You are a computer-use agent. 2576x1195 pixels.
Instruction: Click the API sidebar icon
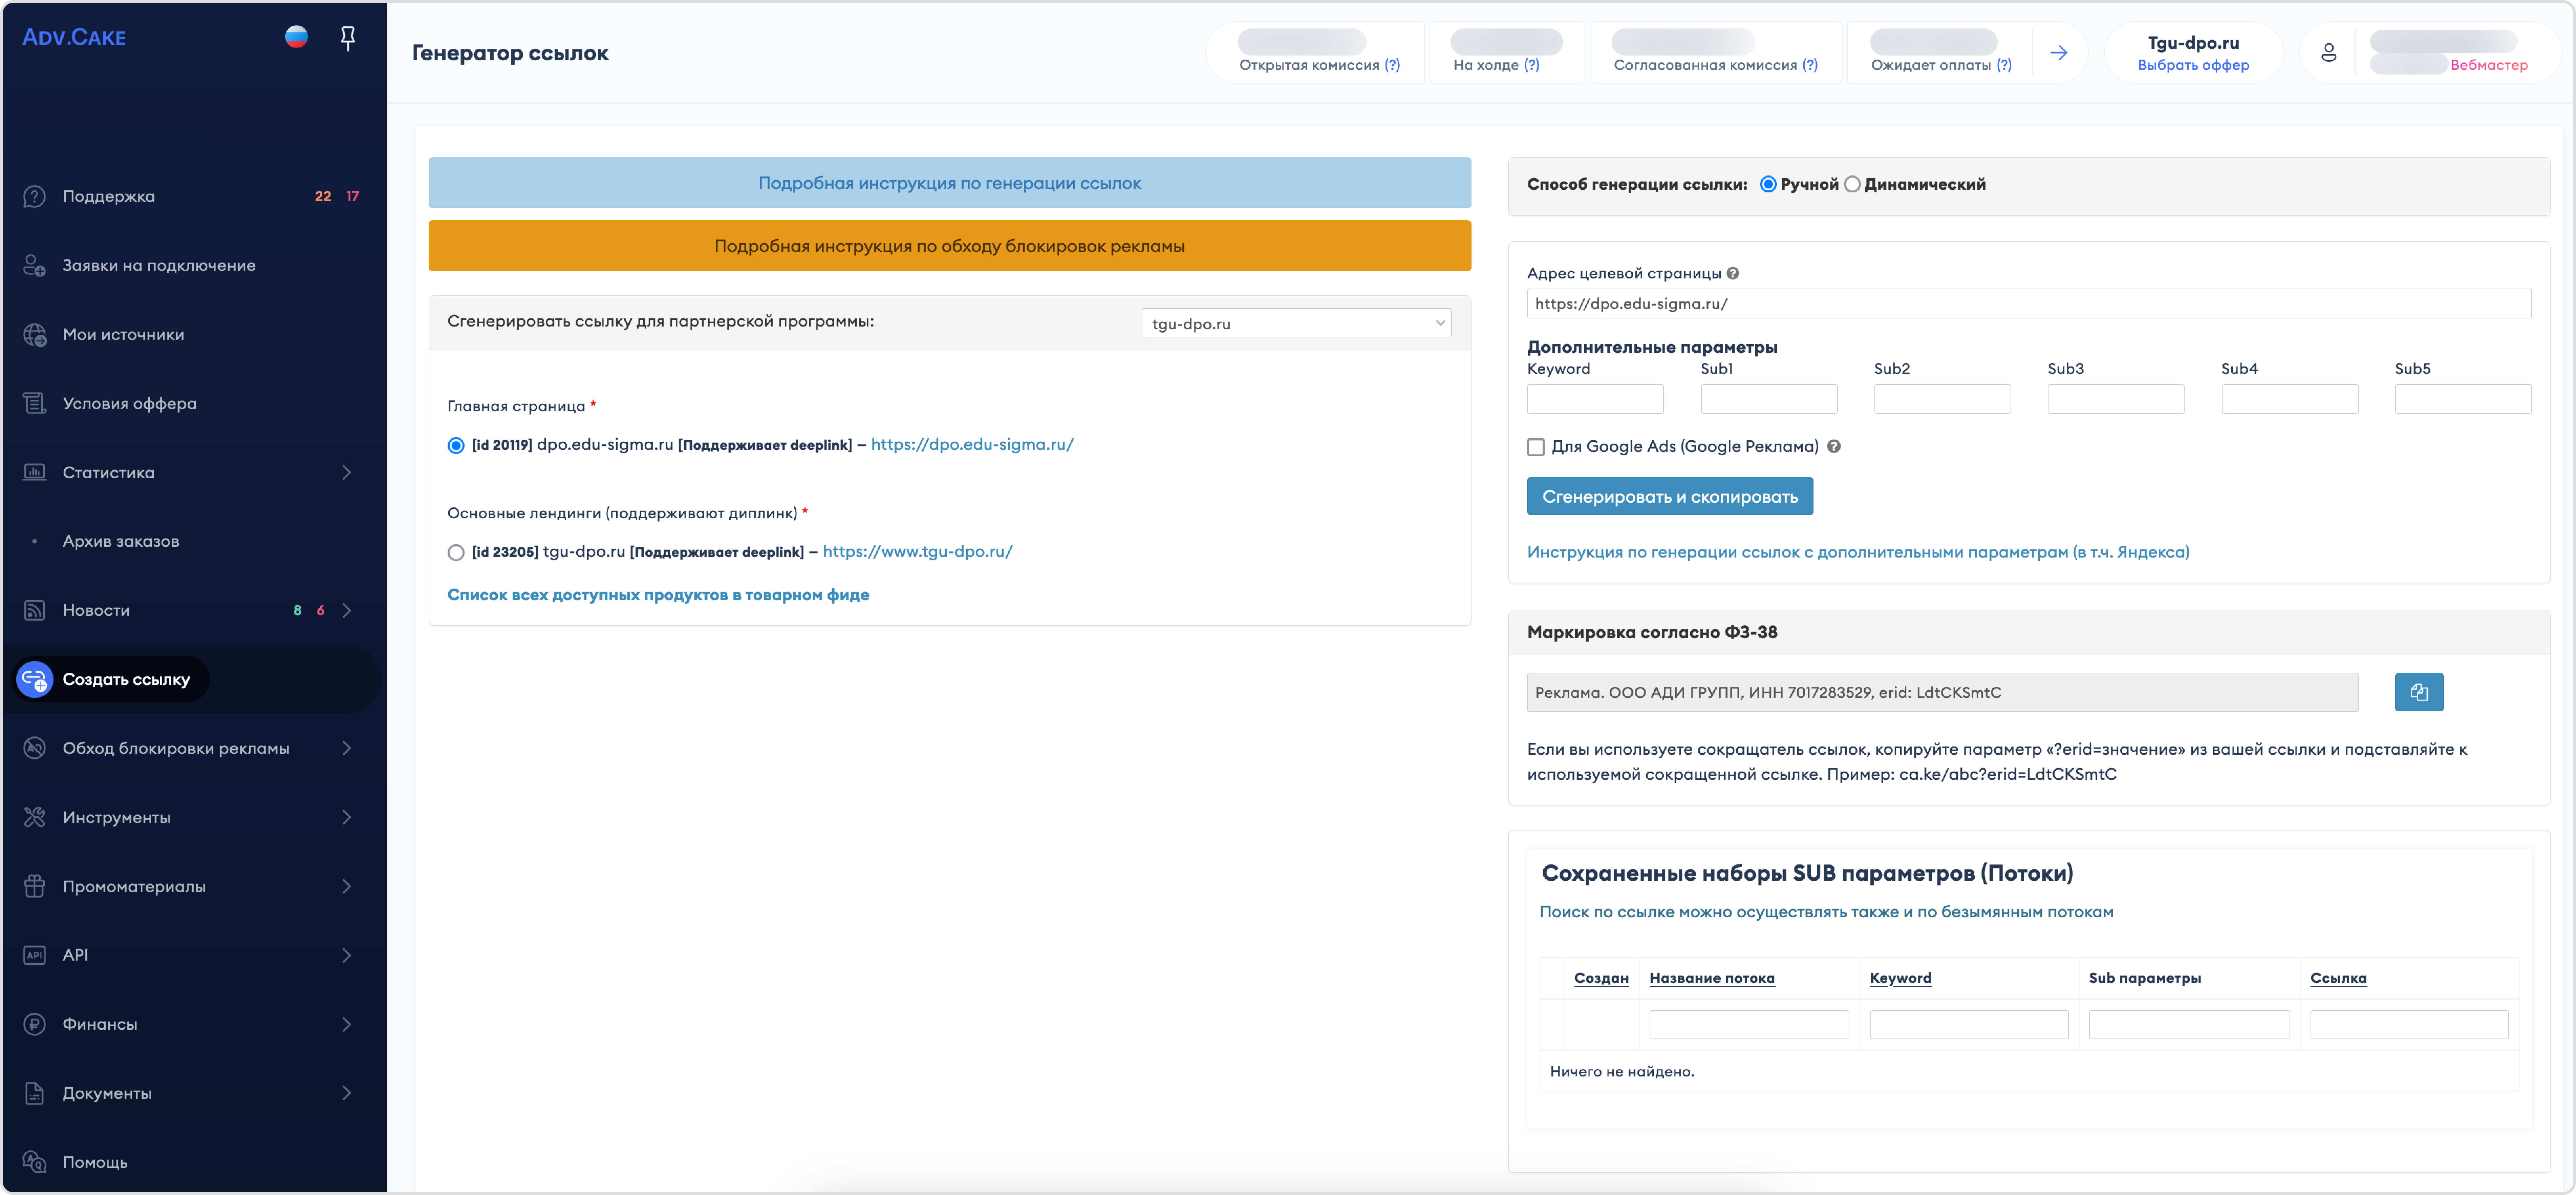click(35, 955)
